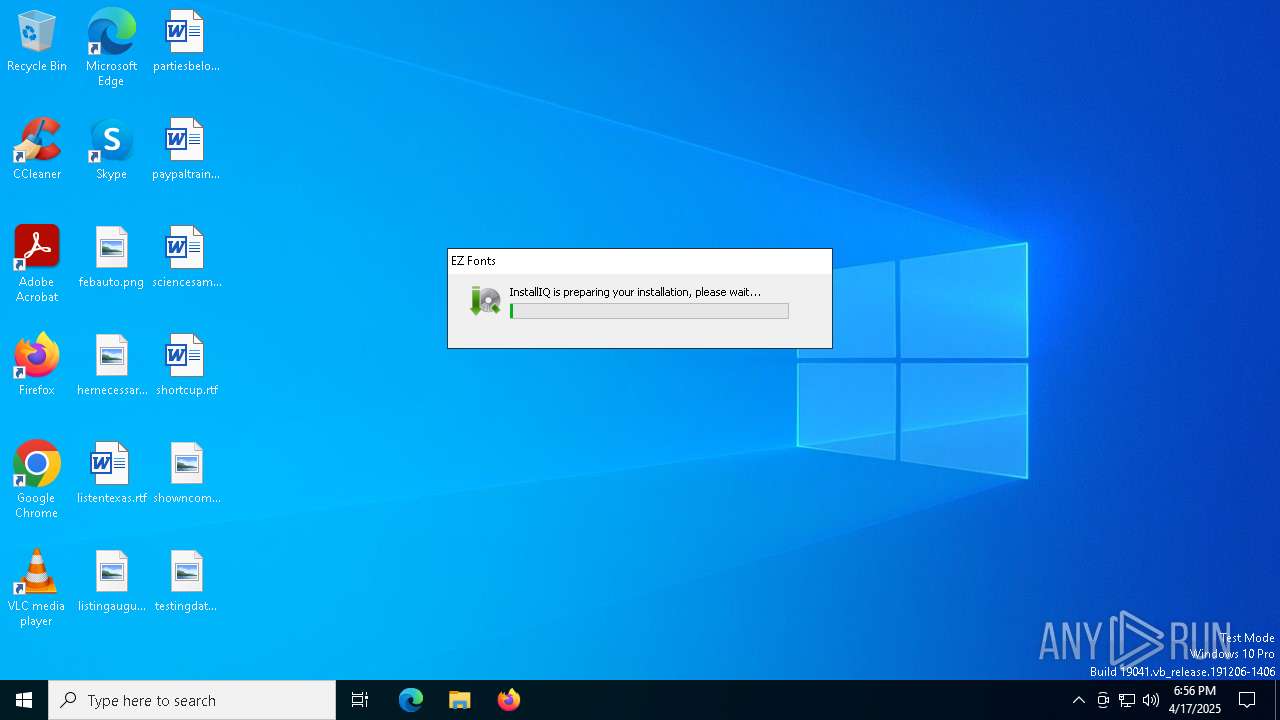This screenshot has height=720, width=1280.
Task: Select the Firefox desktop shortcut
Action: [37, 365]
